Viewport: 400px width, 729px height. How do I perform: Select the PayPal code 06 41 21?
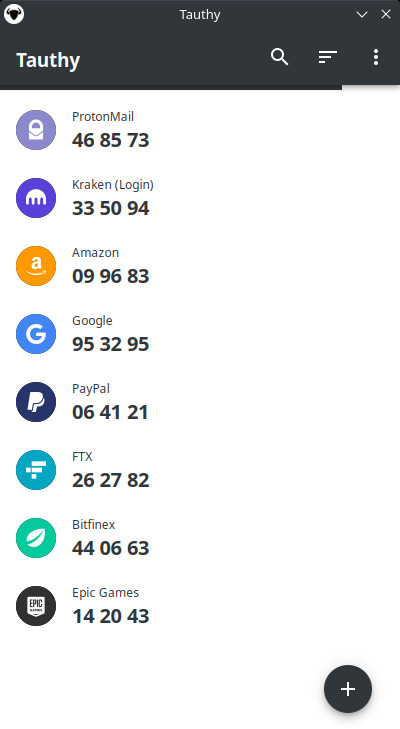(x=110, y=412)
